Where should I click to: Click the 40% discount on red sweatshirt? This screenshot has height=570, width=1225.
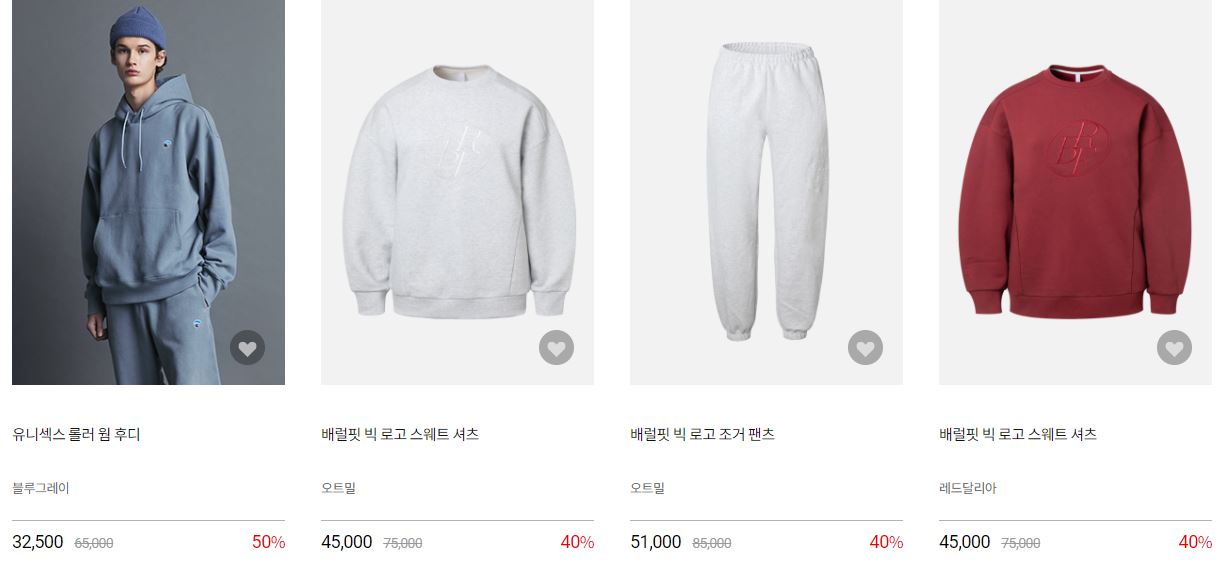tap(1195, 542)
